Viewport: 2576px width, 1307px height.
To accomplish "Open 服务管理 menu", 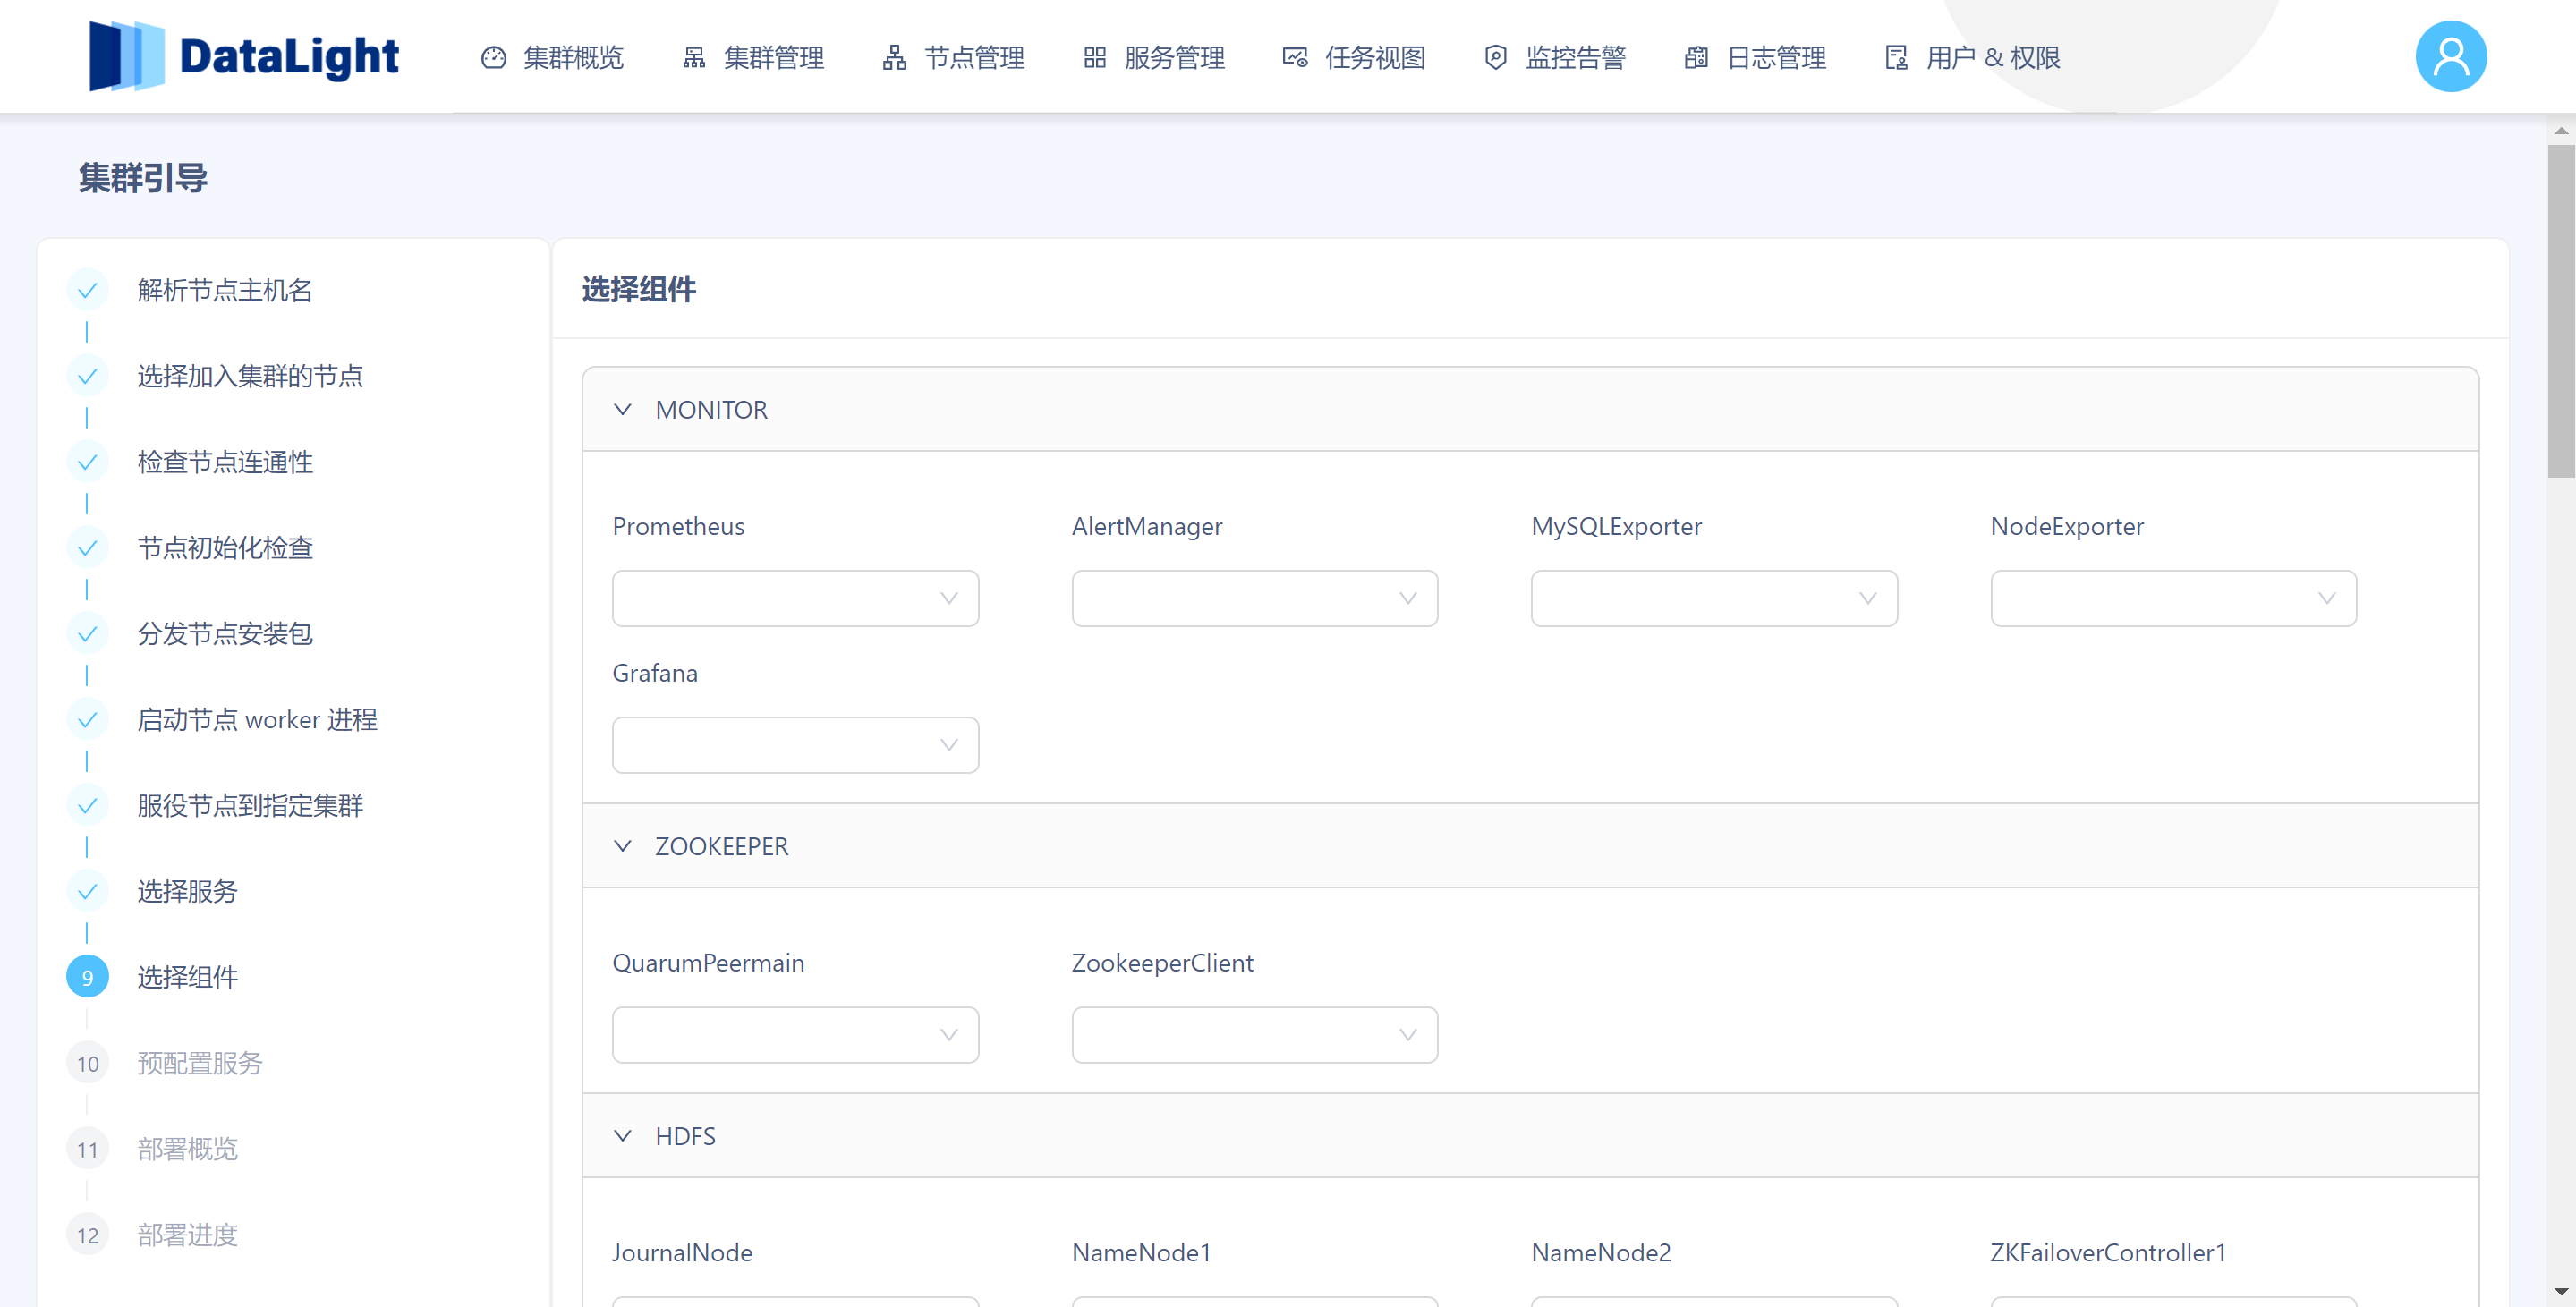I will tap(1154, 58).
